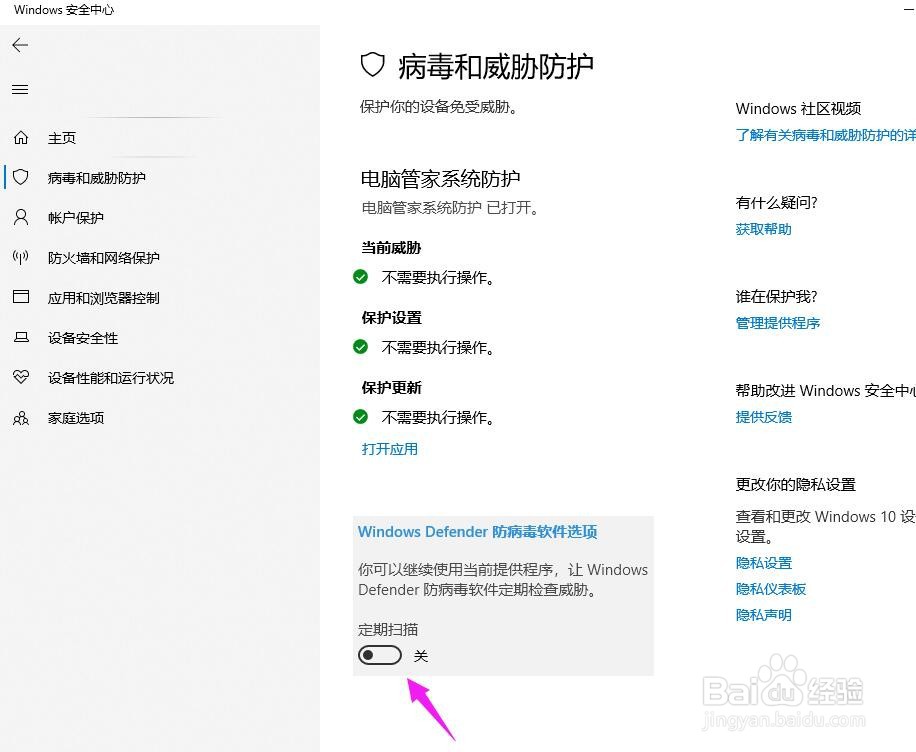Click the 应用和浏览器控制 icon

click(x=20, y=297)
